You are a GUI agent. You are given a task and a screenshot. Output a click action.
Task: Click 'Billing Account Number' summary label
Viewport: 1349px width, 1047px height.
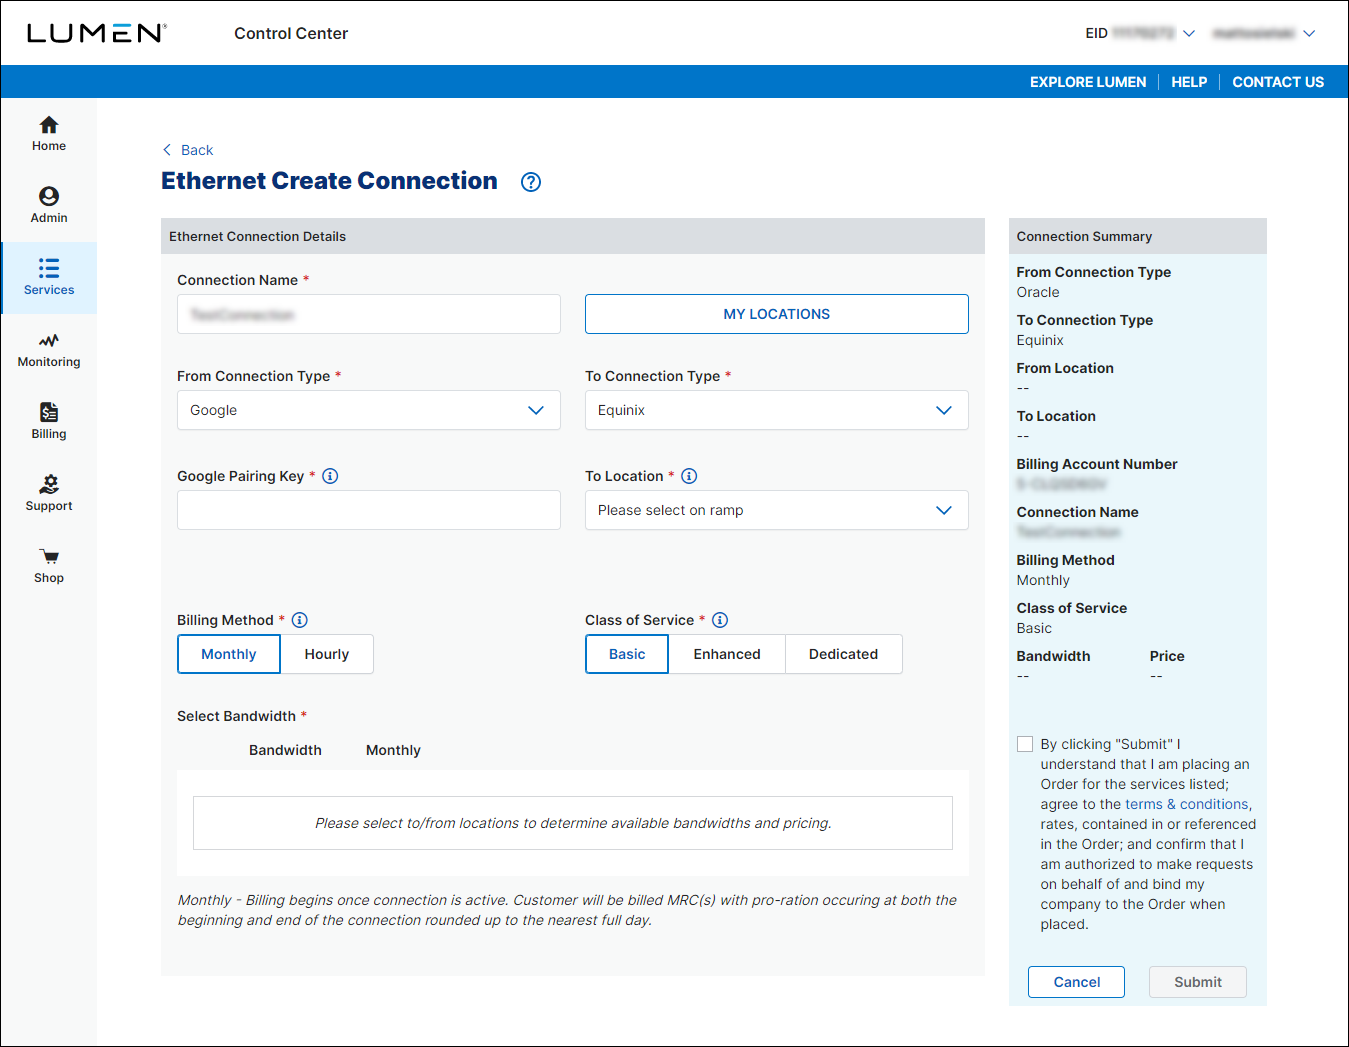point(1097,464)
